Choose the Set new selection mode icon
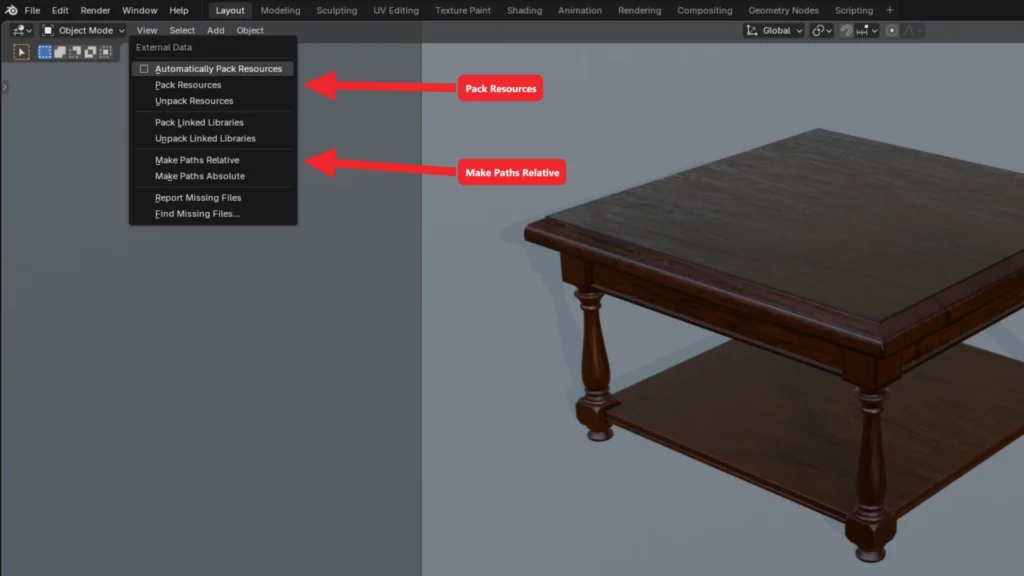 pyautogui.click(x=44, y=52)
